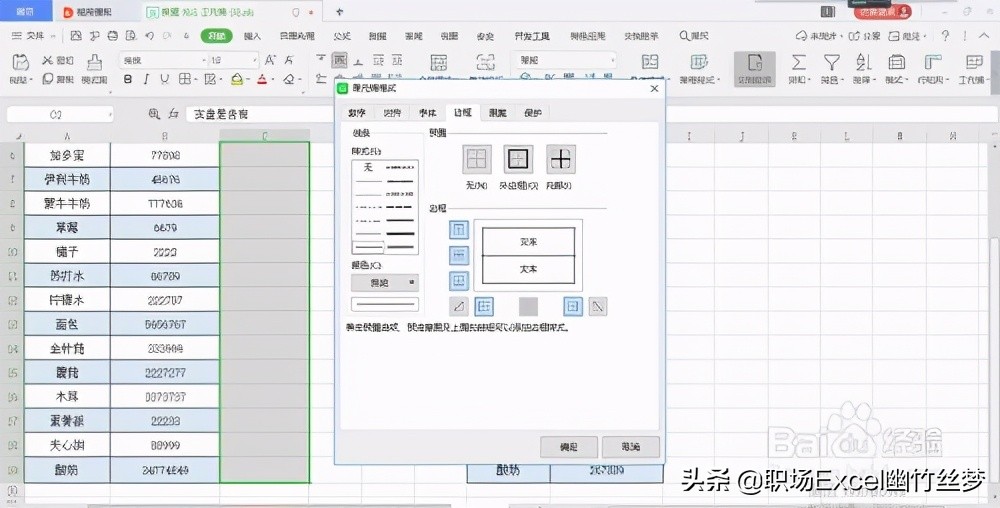Viewport: 1000px width, 508px height.
Task: Switch to the Font tab in dialog
Action: (x=427, y=113)
